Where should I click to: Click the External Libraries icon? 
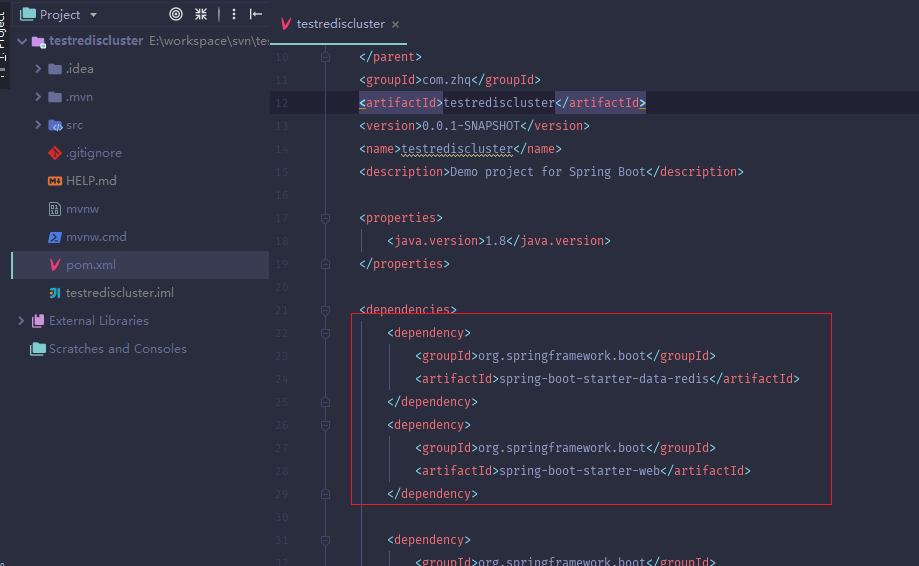[x=38, y=320]
